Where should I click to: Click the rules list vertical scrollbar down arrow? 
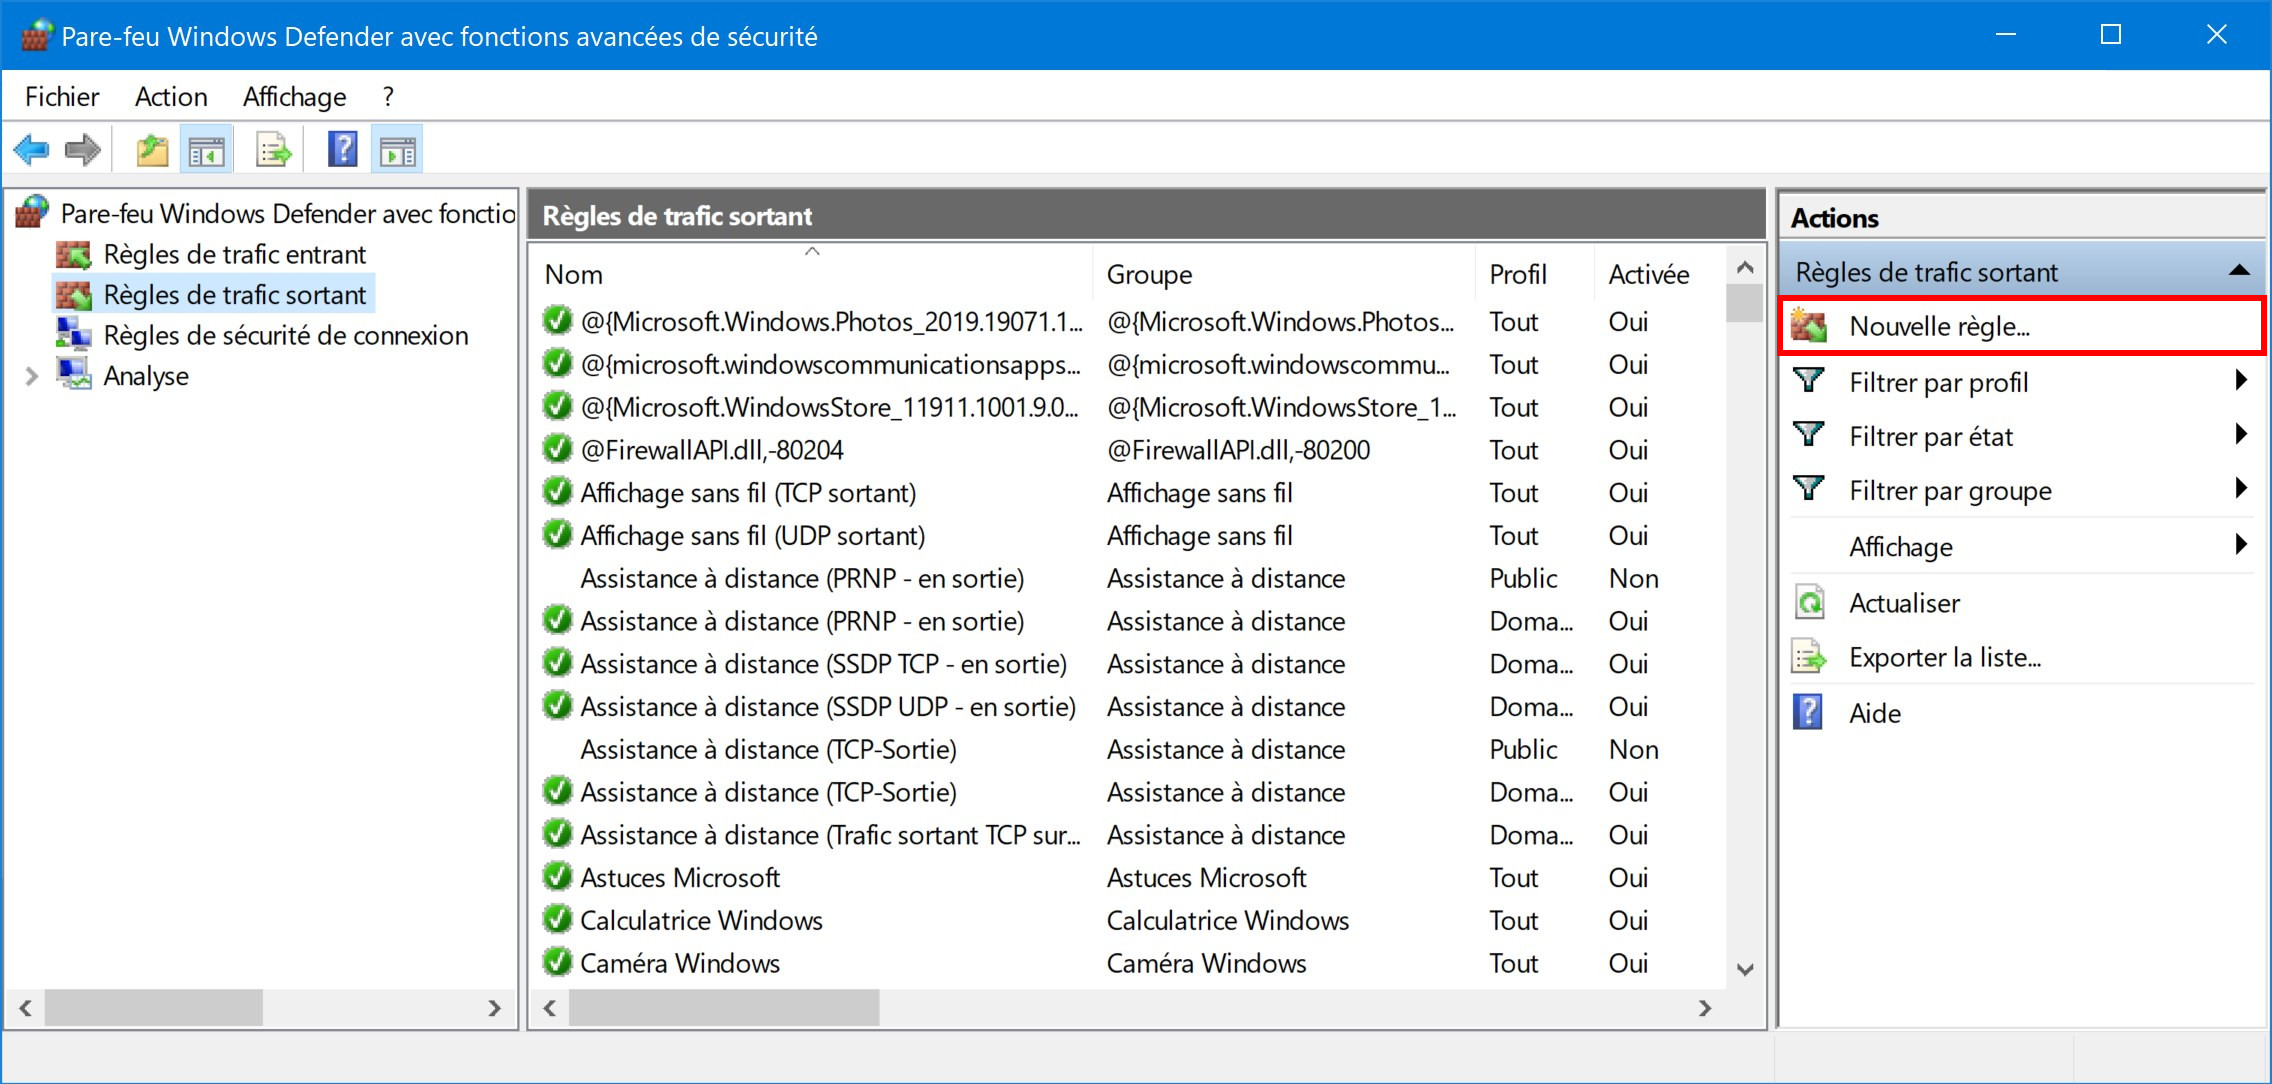pyautogui.click(x=1745, y=968)
